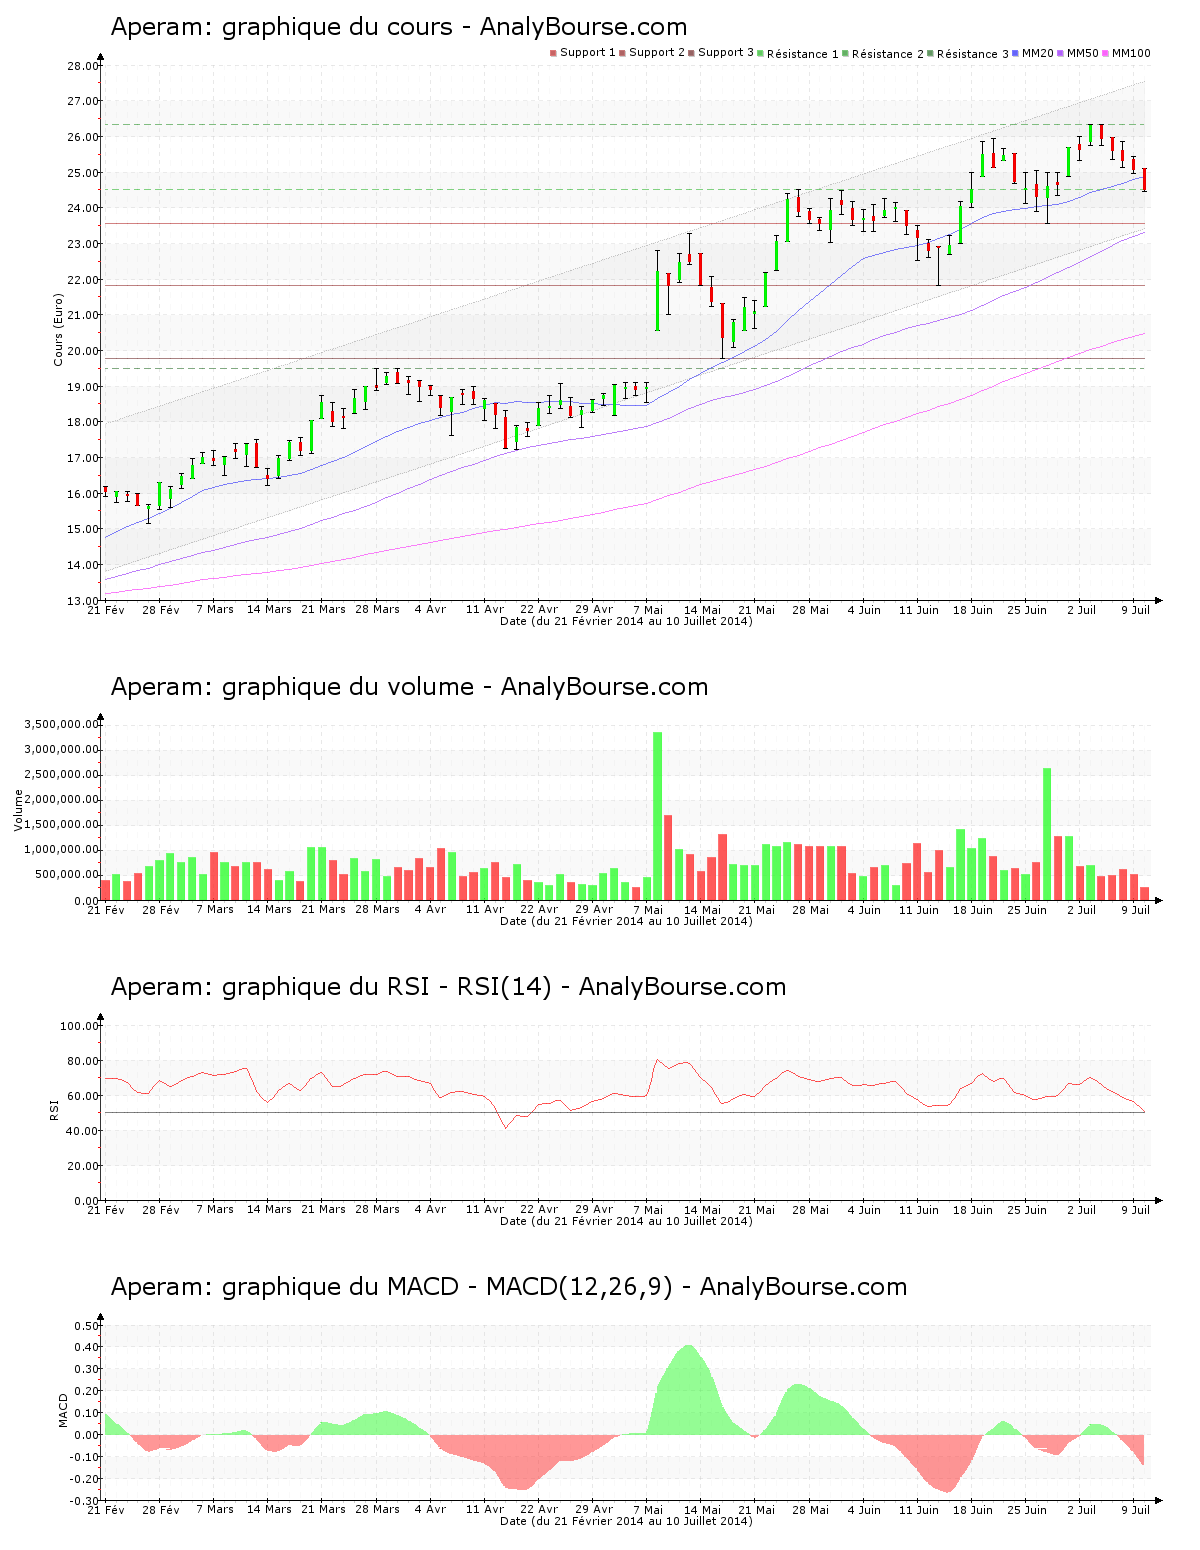Click the tallest green volume bar near 7 Mai

pyautogui.click(x=657, y=816)
